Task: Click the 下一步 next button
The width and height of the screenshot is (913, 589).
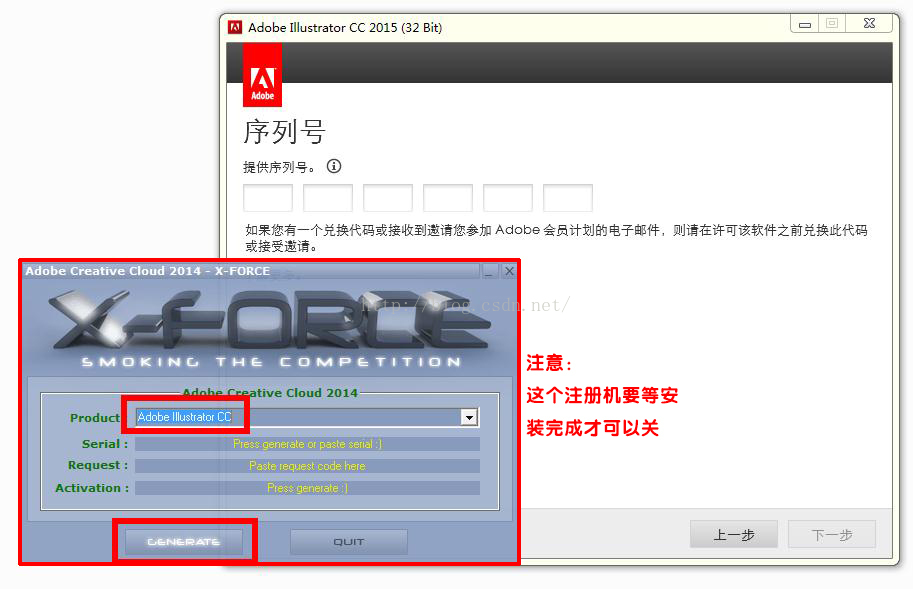Action: 832,534
